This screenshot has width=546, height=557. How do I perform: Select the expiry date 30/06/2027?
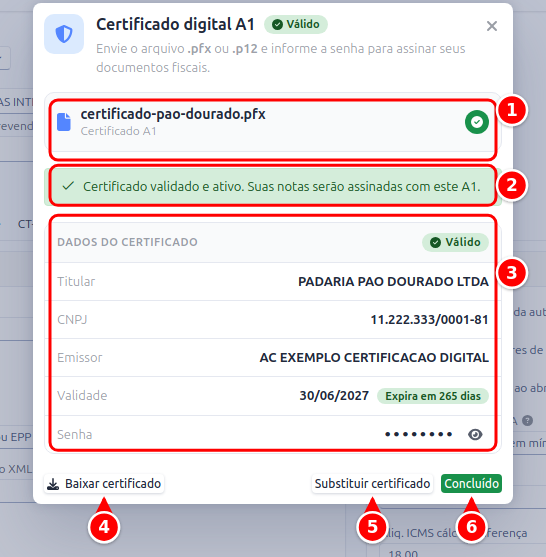point(334,396)
